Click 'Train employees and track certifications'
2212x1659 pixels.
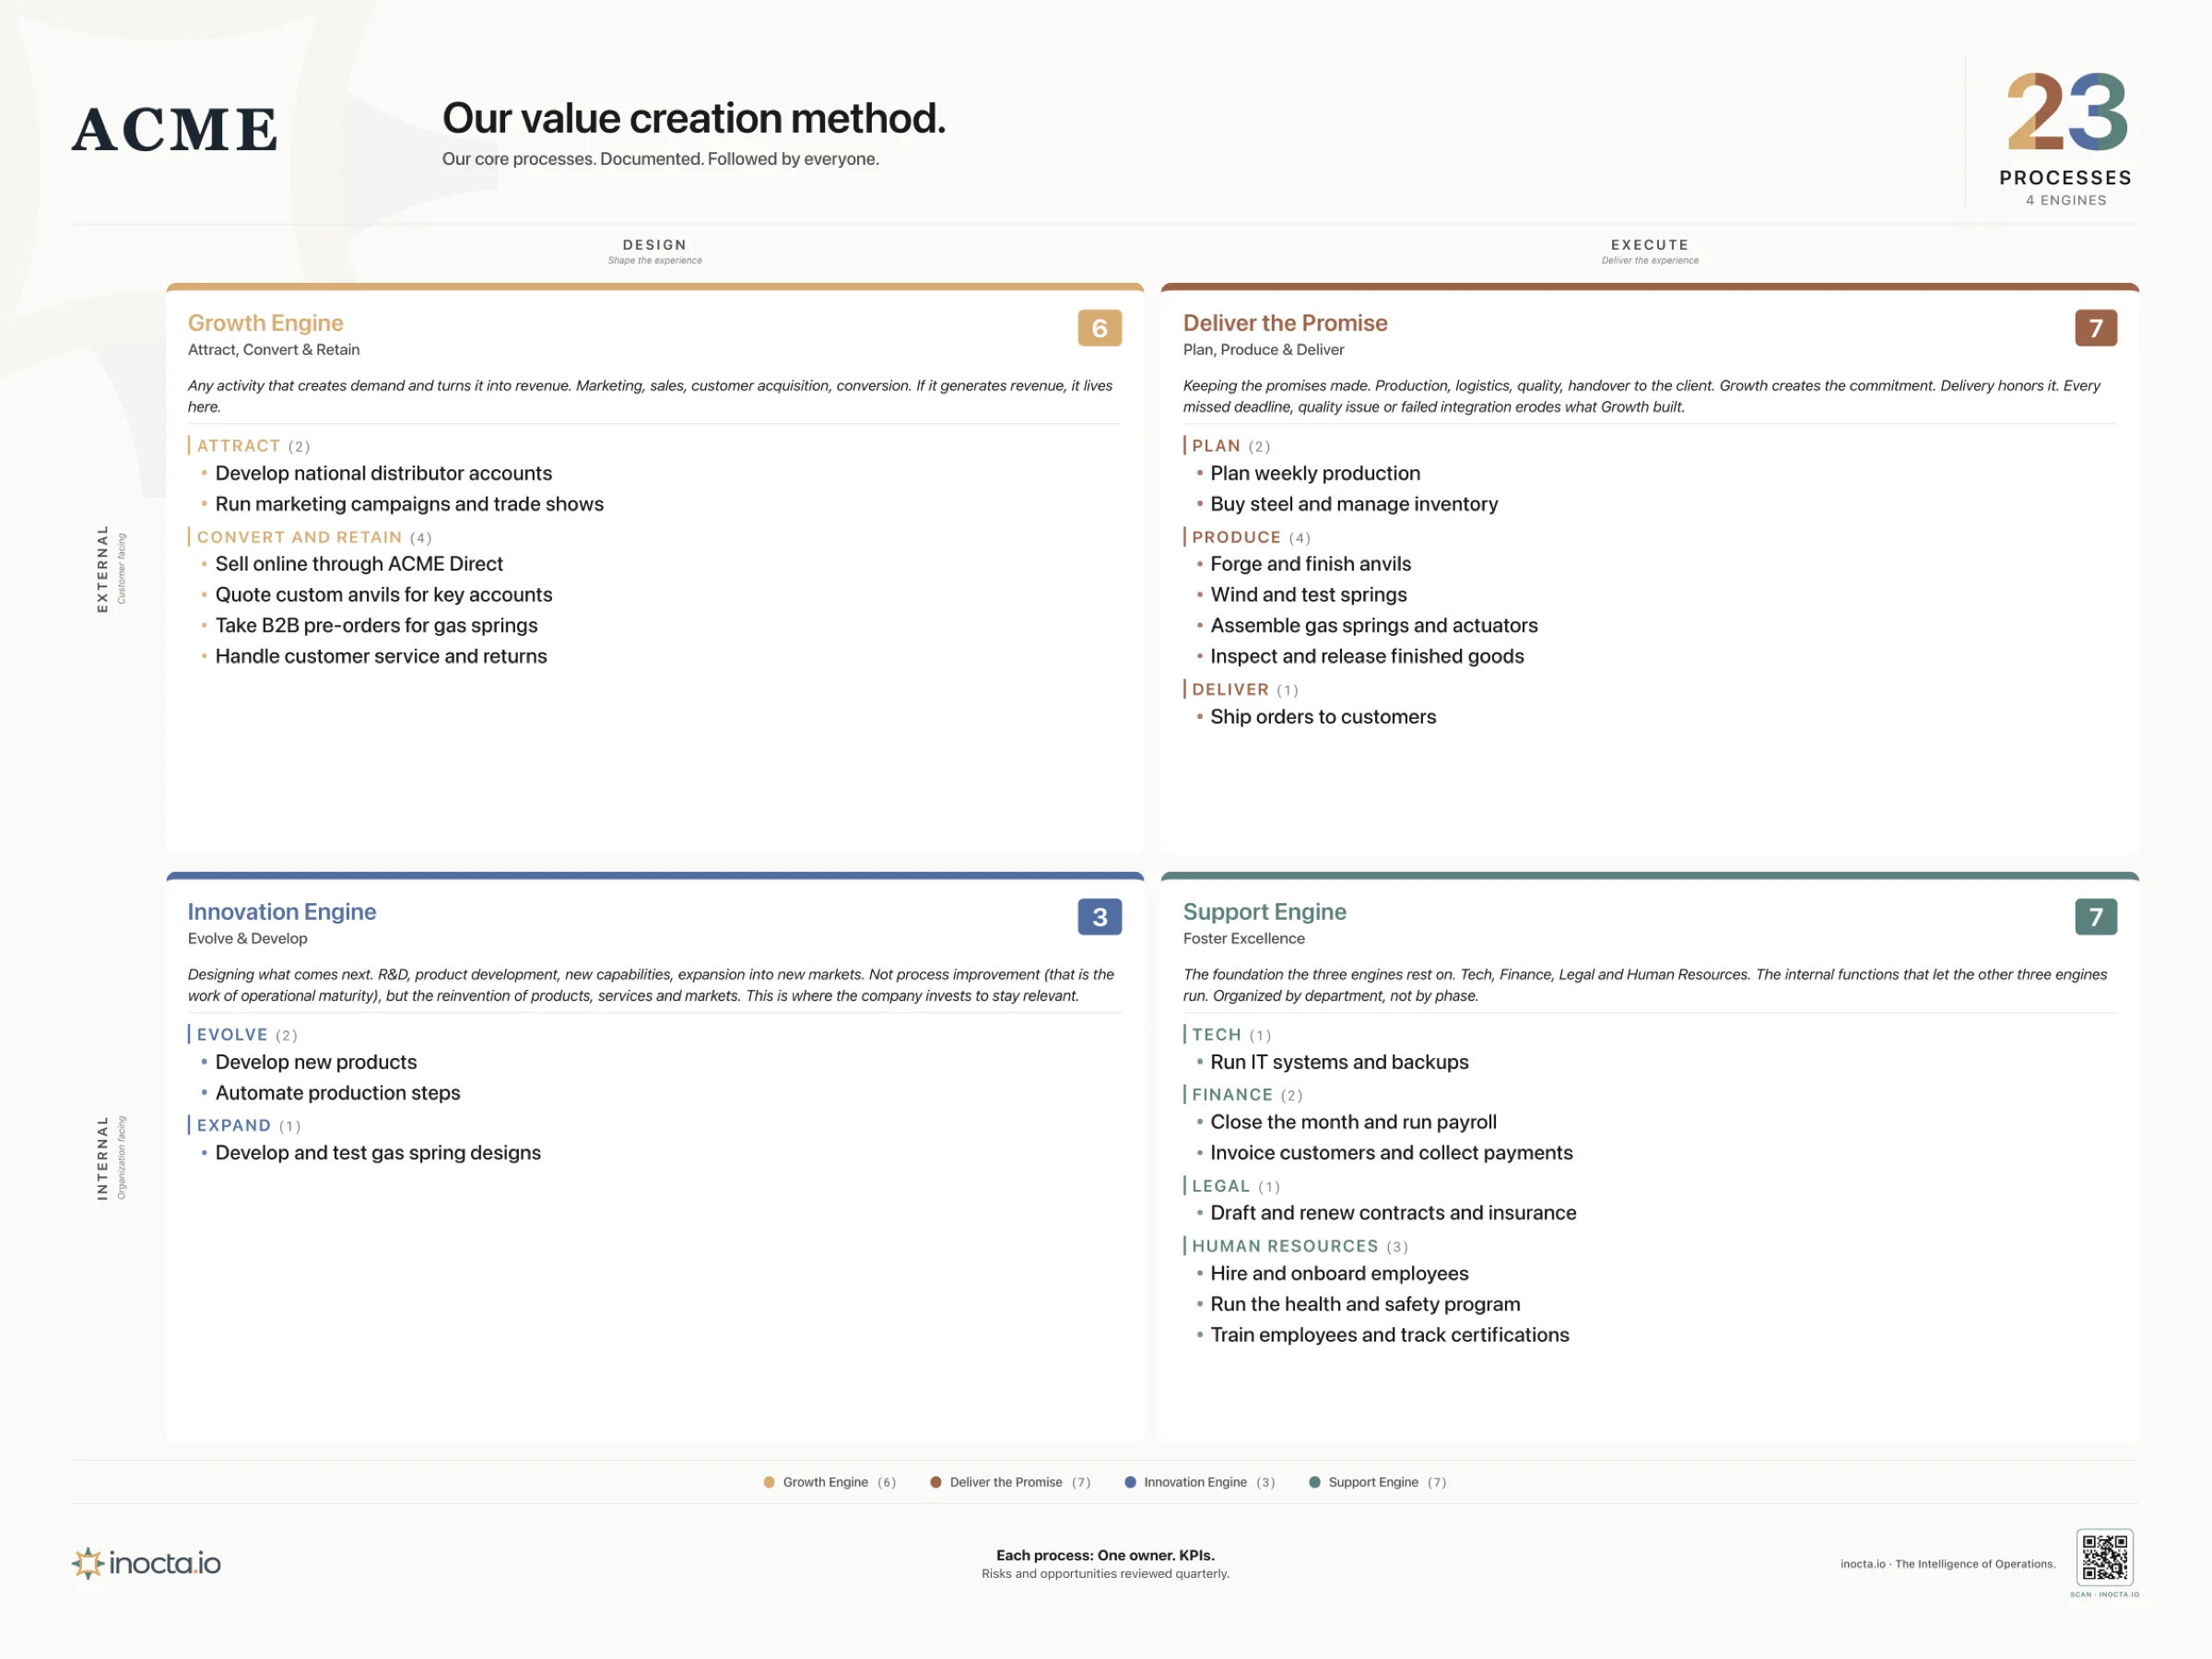1390,1335
